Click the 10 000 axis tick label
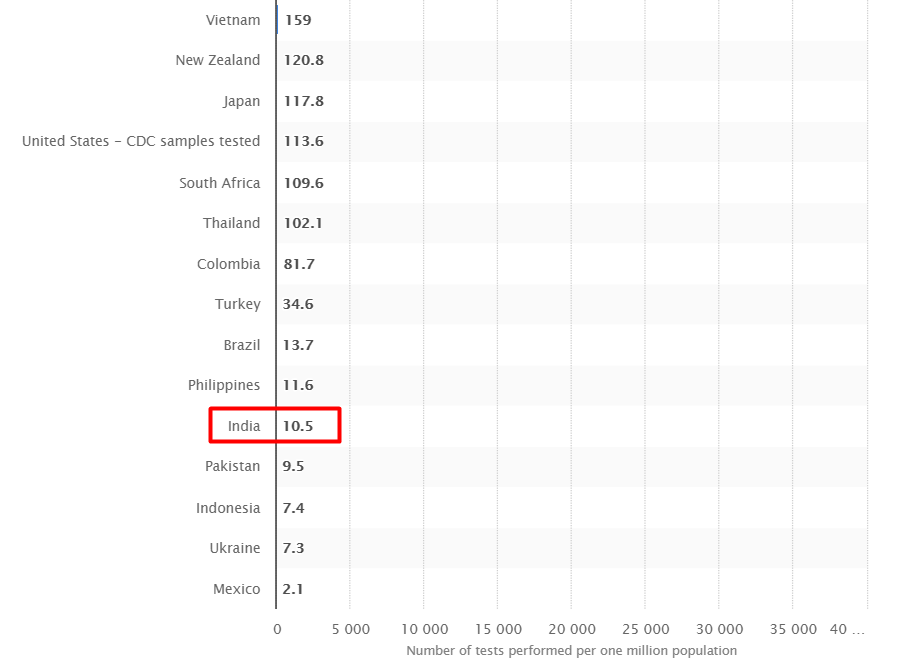 pyautogui.click(x=425, y=630)
